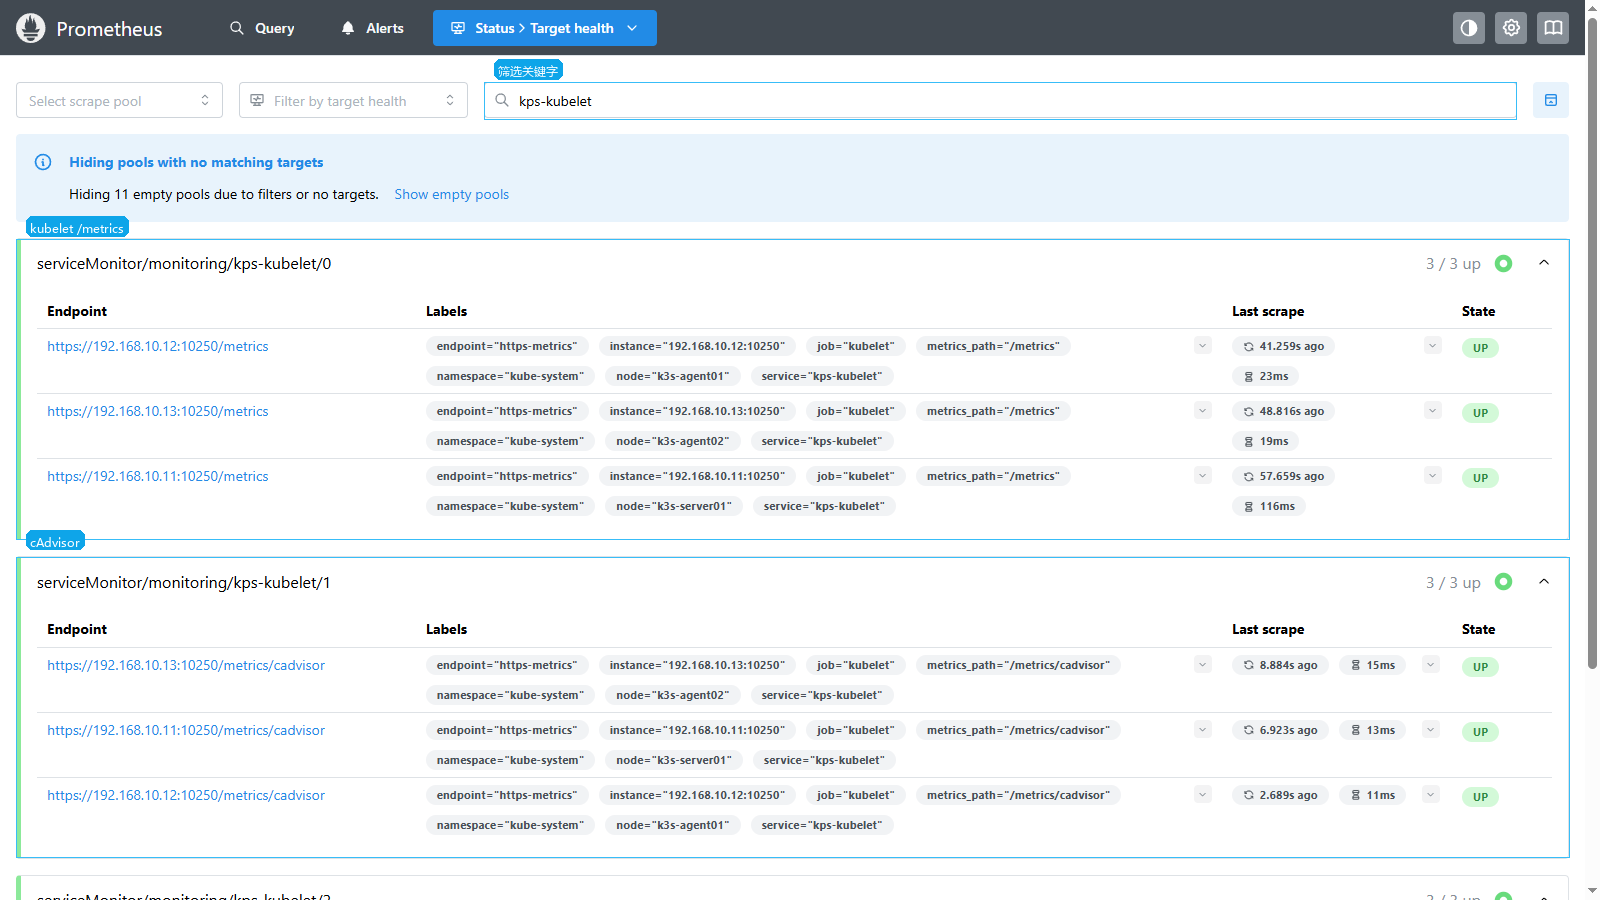Expand labels for the 192.168.10.13 cadvisor endpoint row

pyautogui.click(x=1203, y=665)
